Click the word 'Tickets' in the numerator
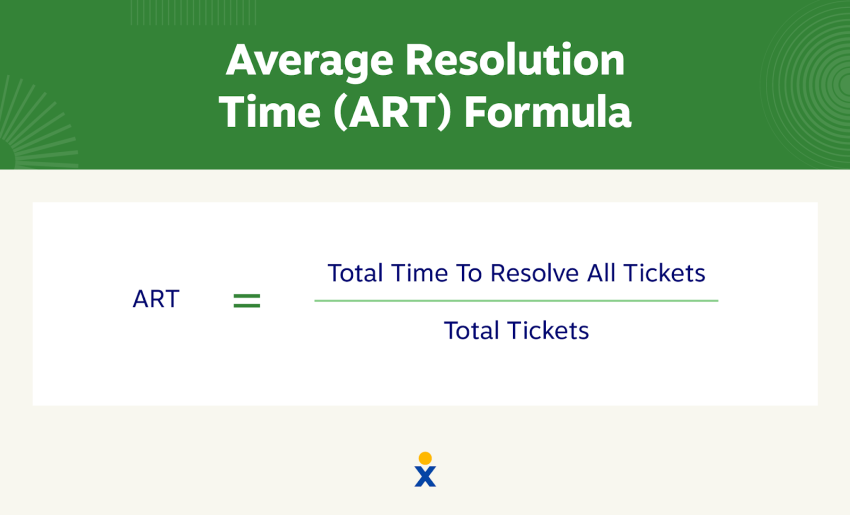Image resolution: width=850 pixels, height=515 pixels. click(664, 273)
